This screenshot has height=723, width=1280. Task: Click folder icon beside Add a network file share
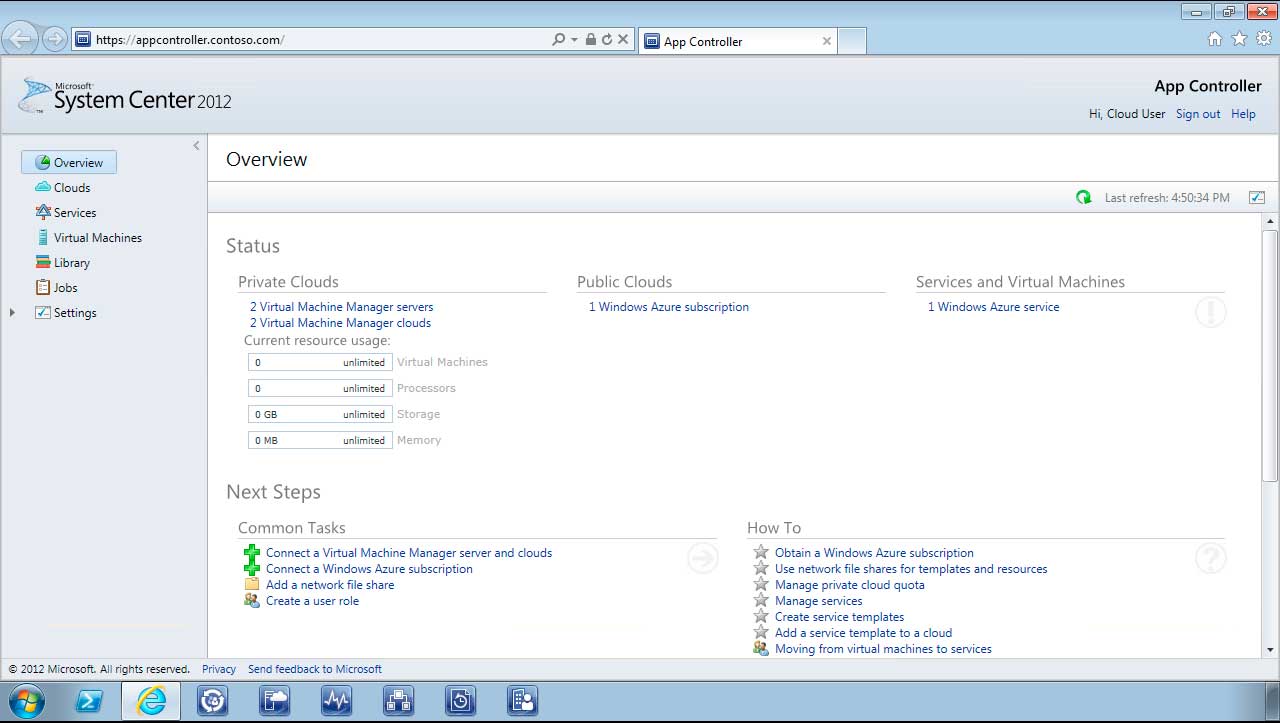coord(252,584)
